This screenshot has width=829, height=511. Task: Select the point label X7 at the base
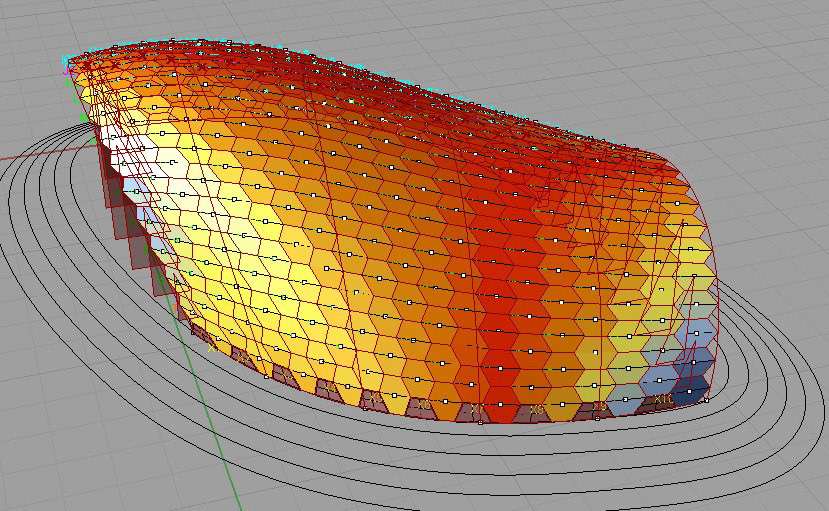(477, 408)
